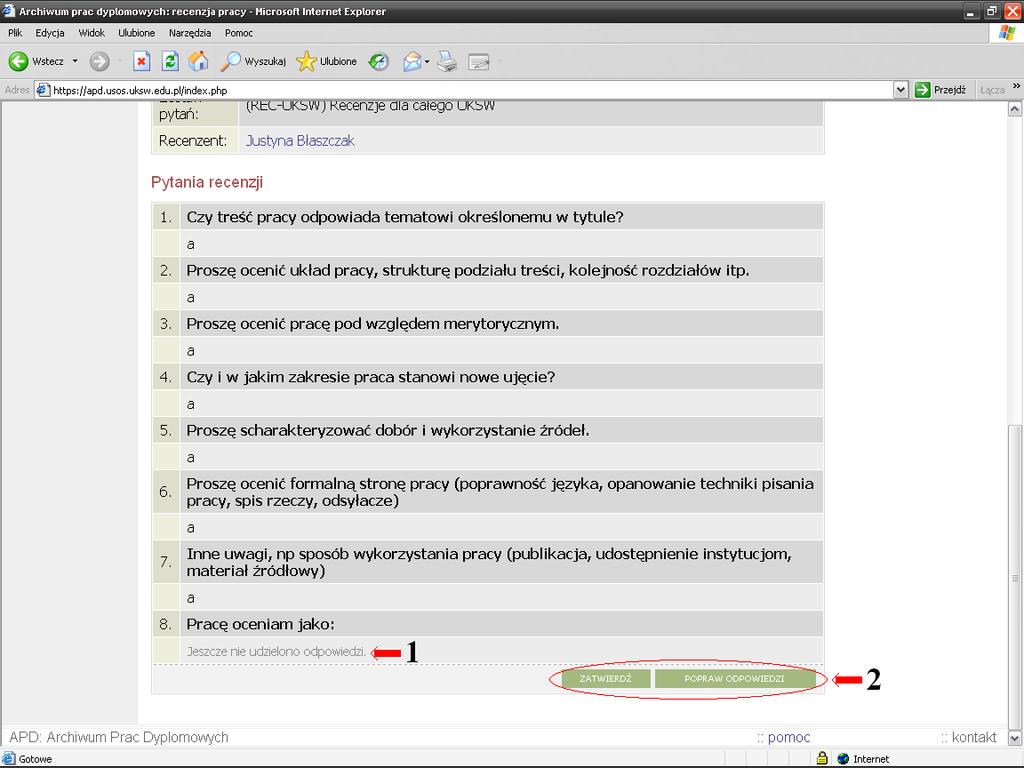
Task: Click question 7 'Inne uwagi, np sposób wykorzystania pracy'
Action: pos(489,562)
